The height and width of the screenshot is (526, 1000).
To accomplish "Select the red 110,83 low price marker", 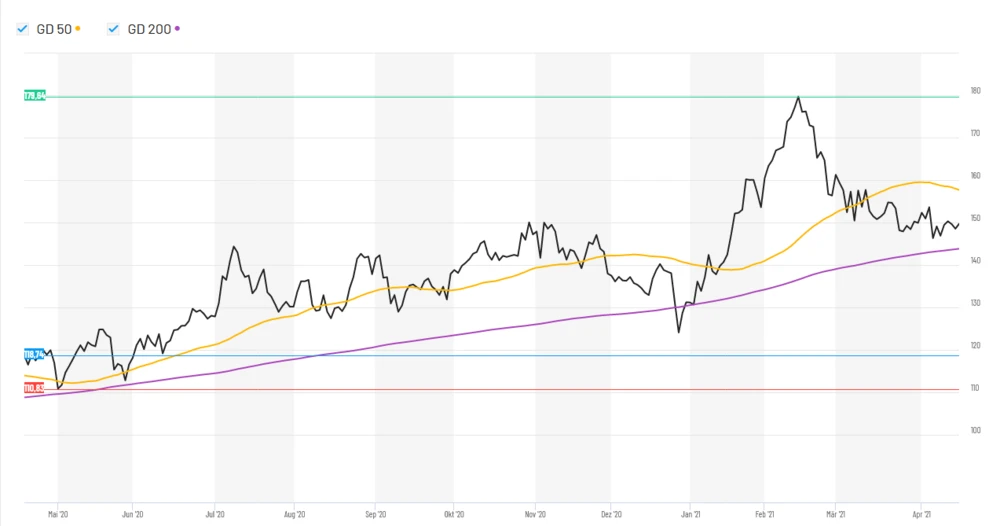I will coord(35,388).
